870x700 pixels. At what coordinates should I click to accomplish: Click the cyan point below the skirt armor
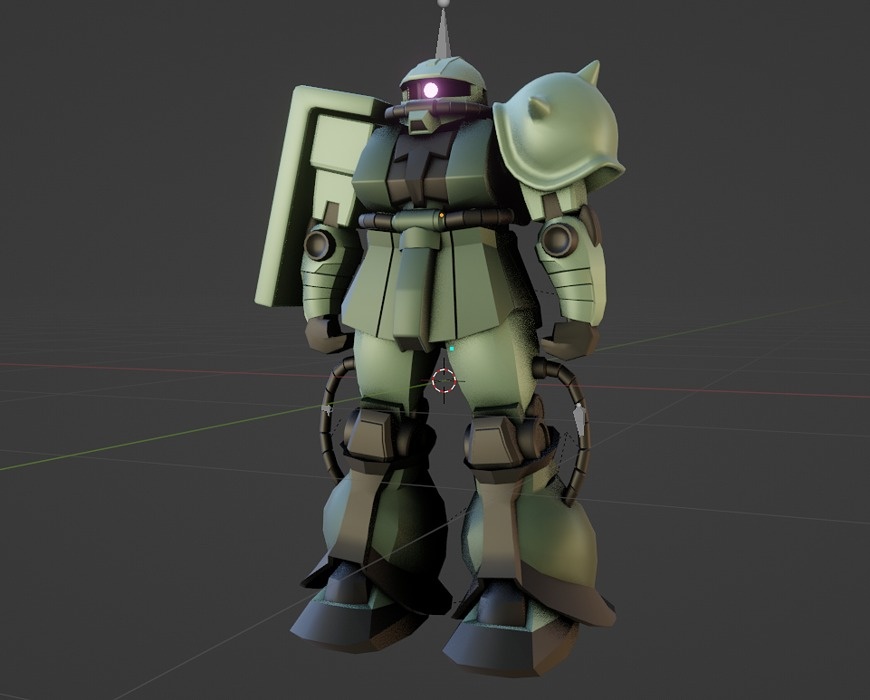coord(452,349)
